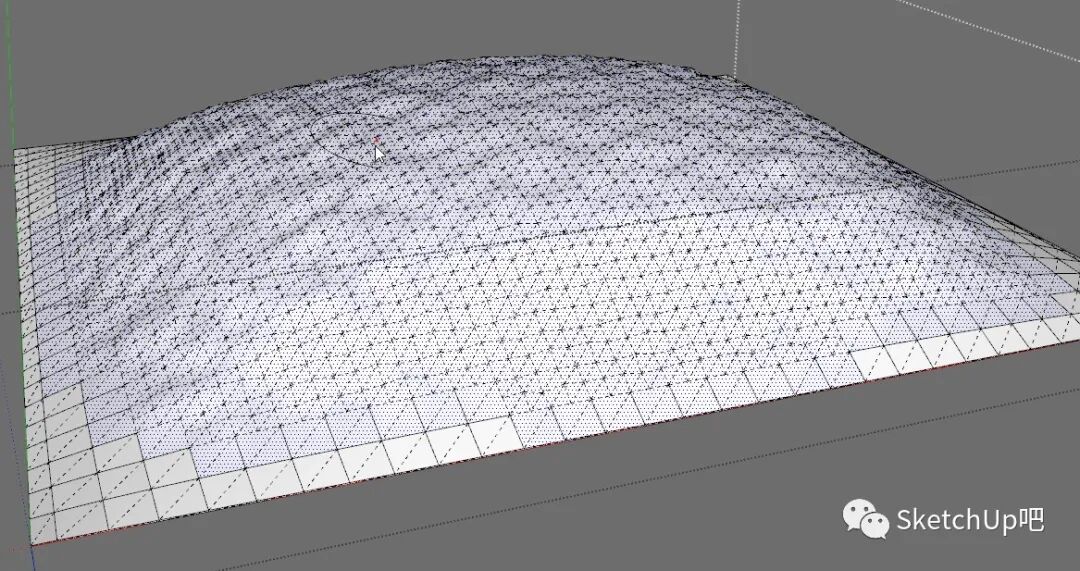The height and width of the screenshot is (571, 1080).
Task: Click the red Smoove center point on terrain
Action: [x=376, y=141]
